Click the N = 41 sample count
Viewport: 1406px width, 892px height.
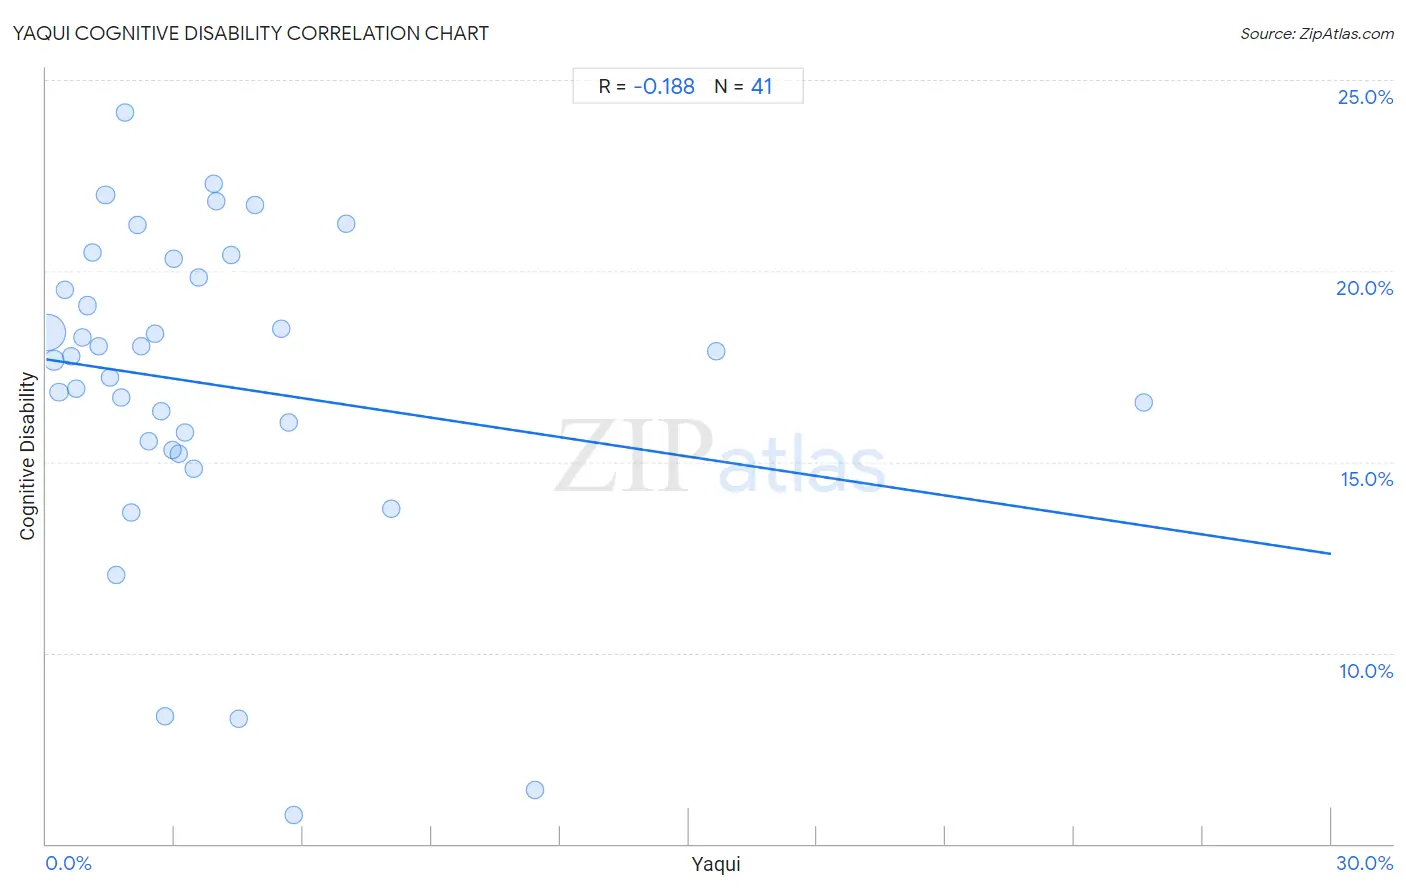[x=743, y=87]
